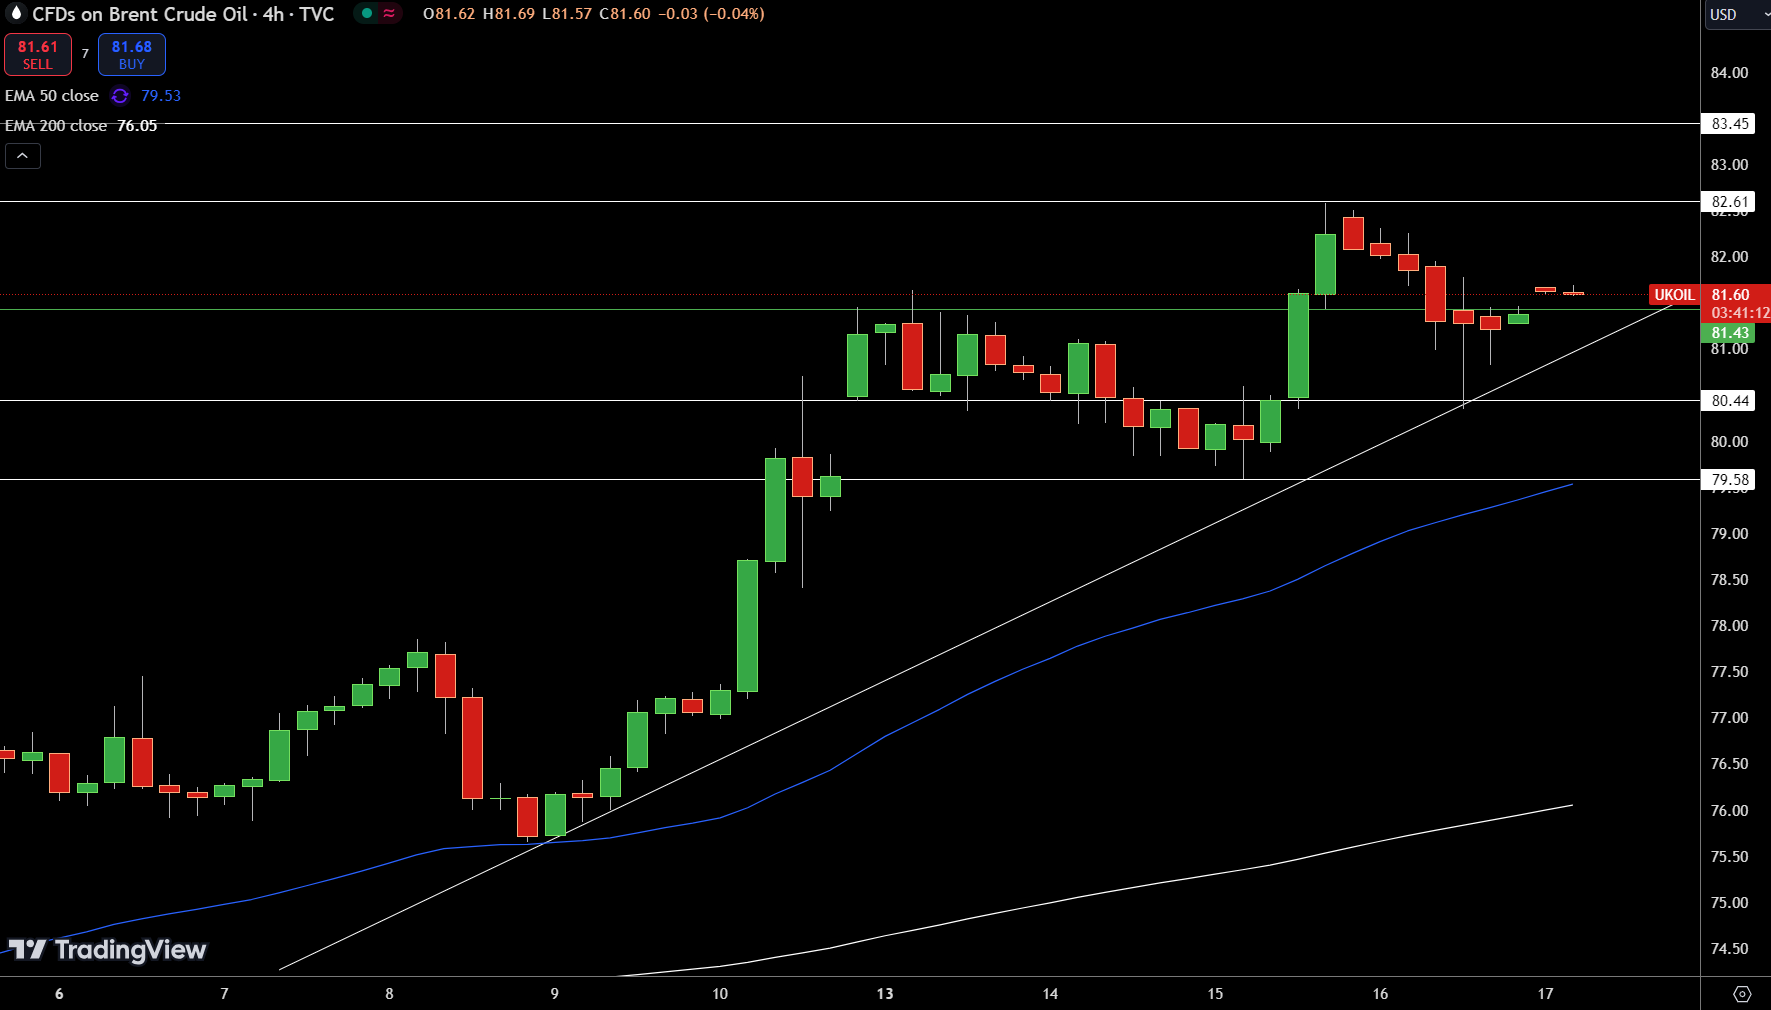
Task: Click the 79.58 horizontal line price label
Action: tap(1729, 480)
